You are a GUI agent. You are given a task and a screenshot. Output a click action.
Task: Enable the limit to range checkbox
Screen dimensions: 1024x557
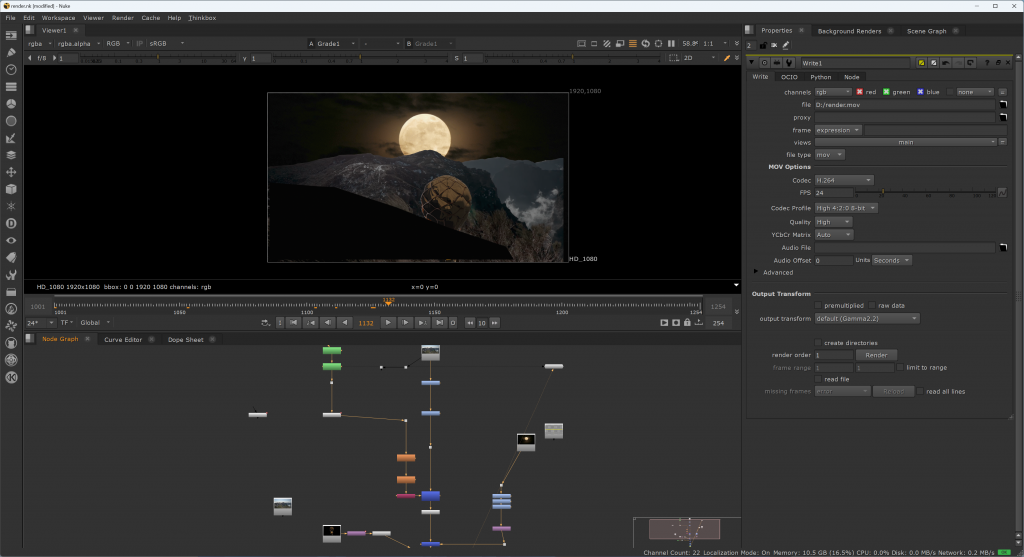click(900, 367)
